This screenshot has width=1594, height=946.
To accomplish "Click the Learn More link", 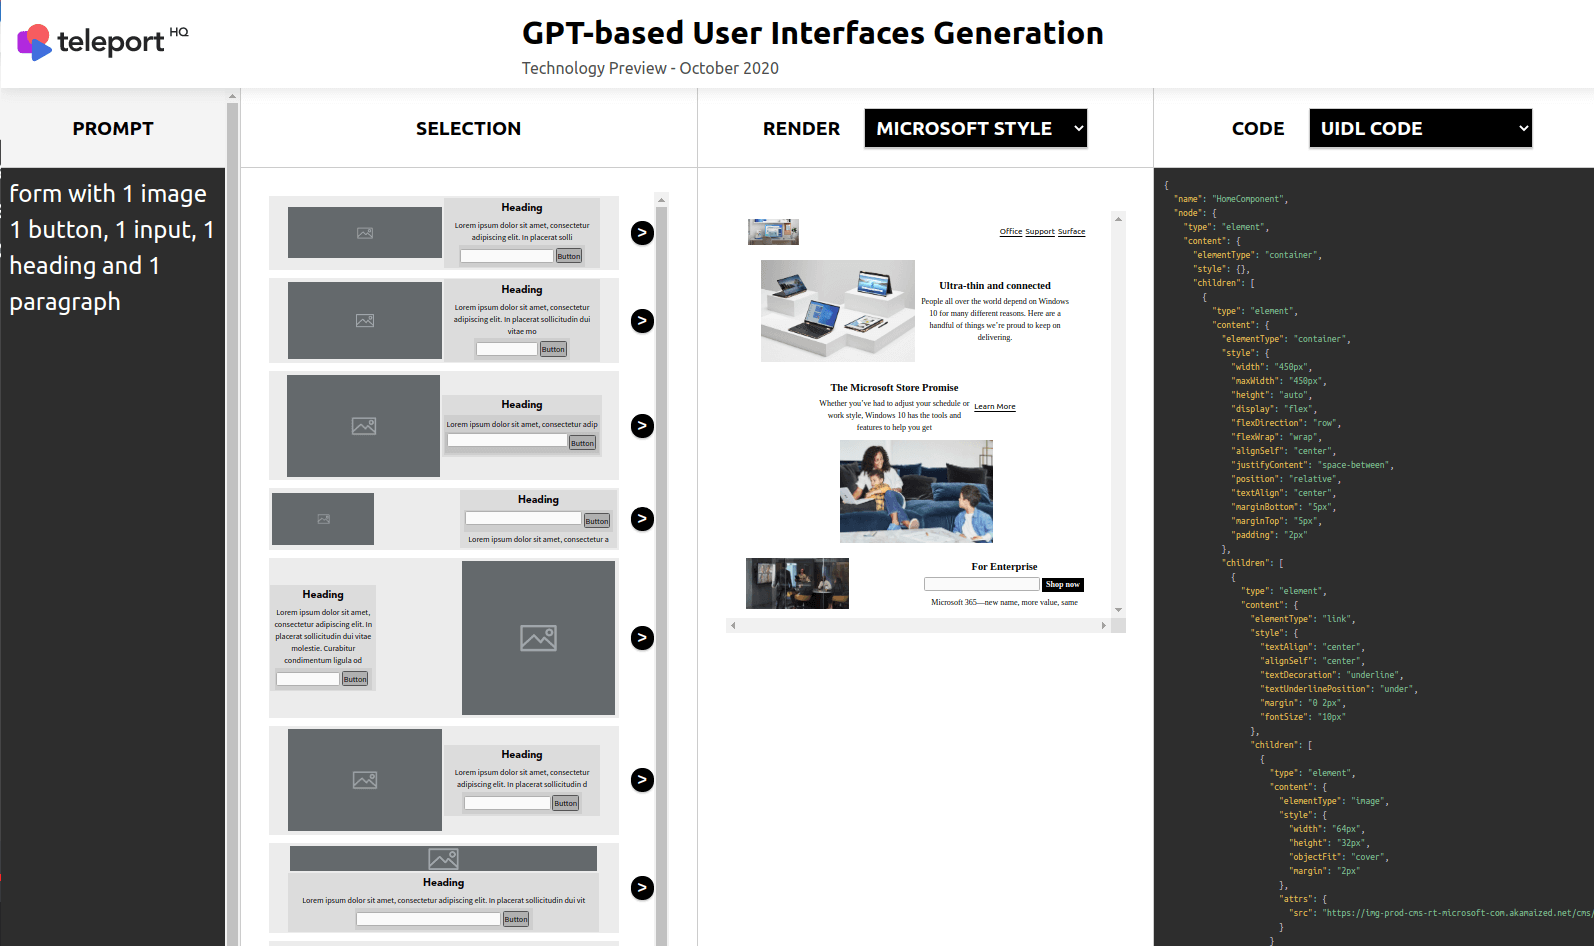I will (995, 407).
